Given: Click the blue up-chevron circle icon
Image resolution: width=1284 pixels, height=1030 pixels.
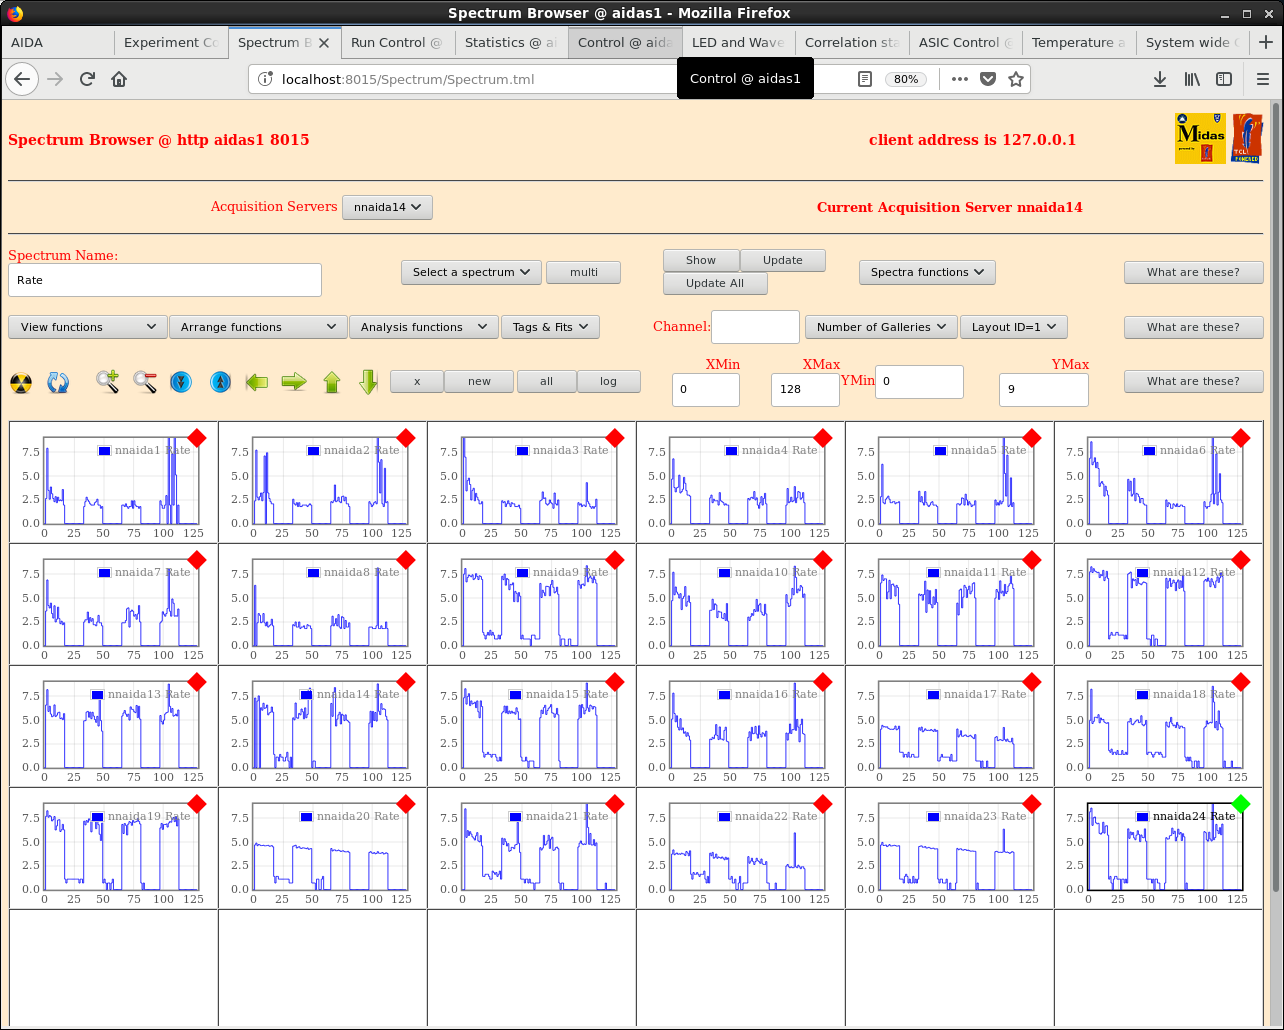Looking at the screenshot, I should 221,382.
